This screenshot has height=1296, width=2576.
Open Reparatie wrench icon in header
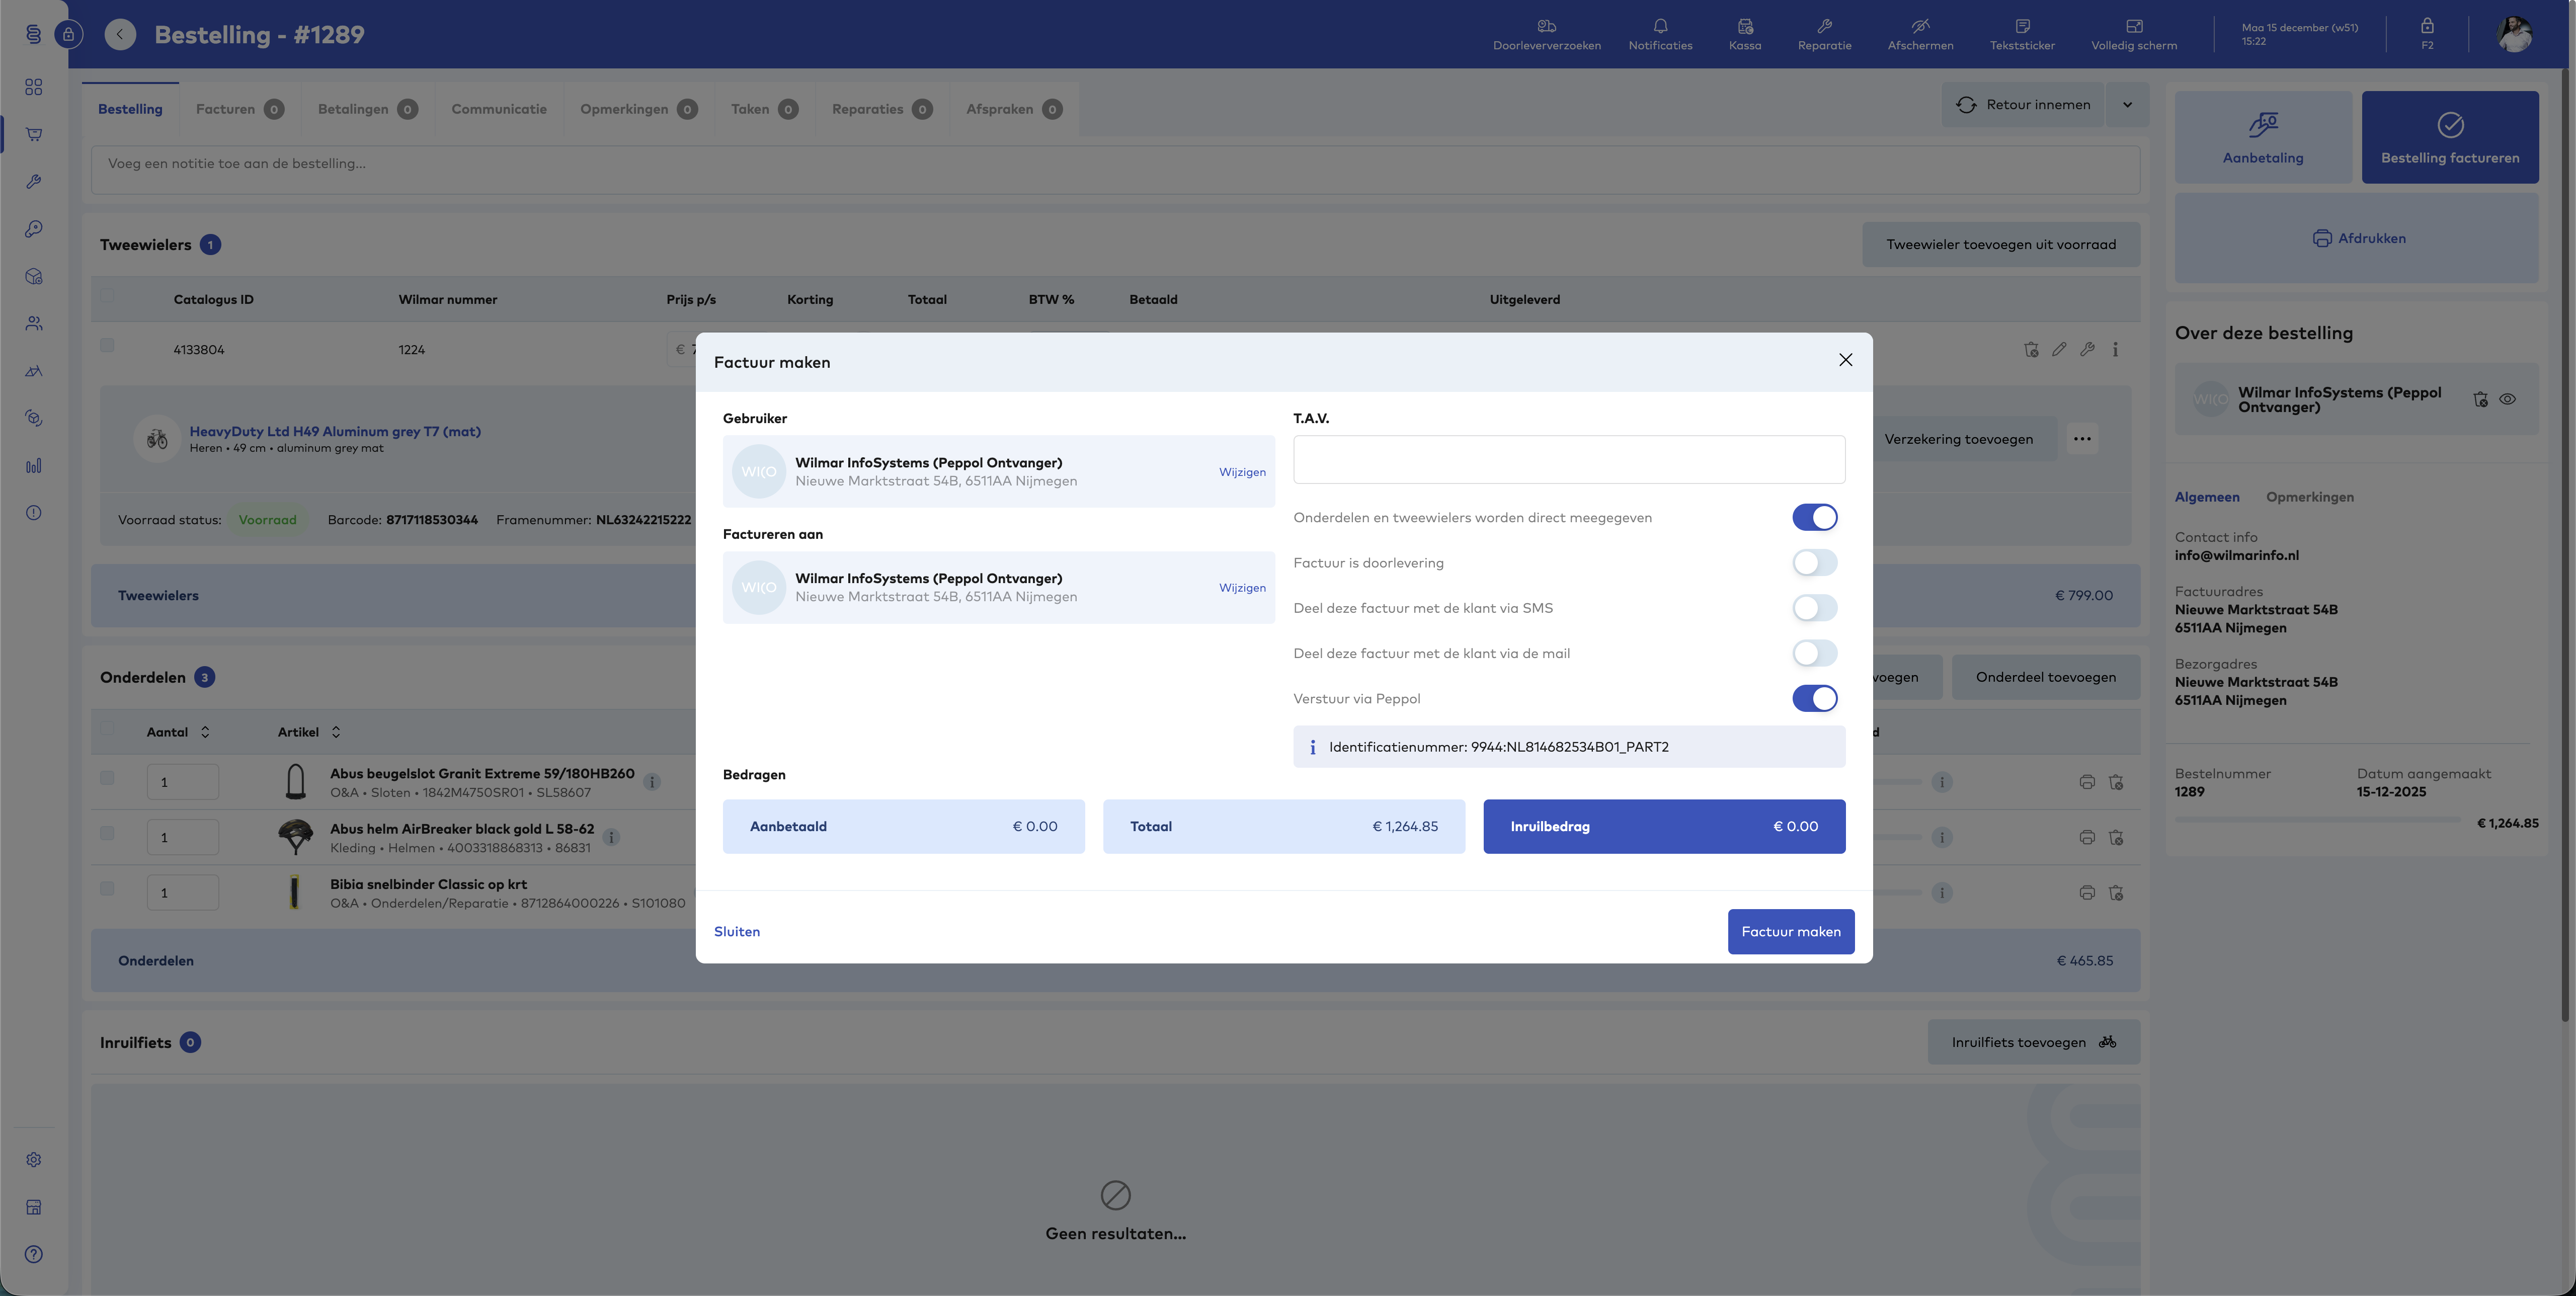click(x=1824, y=27)
